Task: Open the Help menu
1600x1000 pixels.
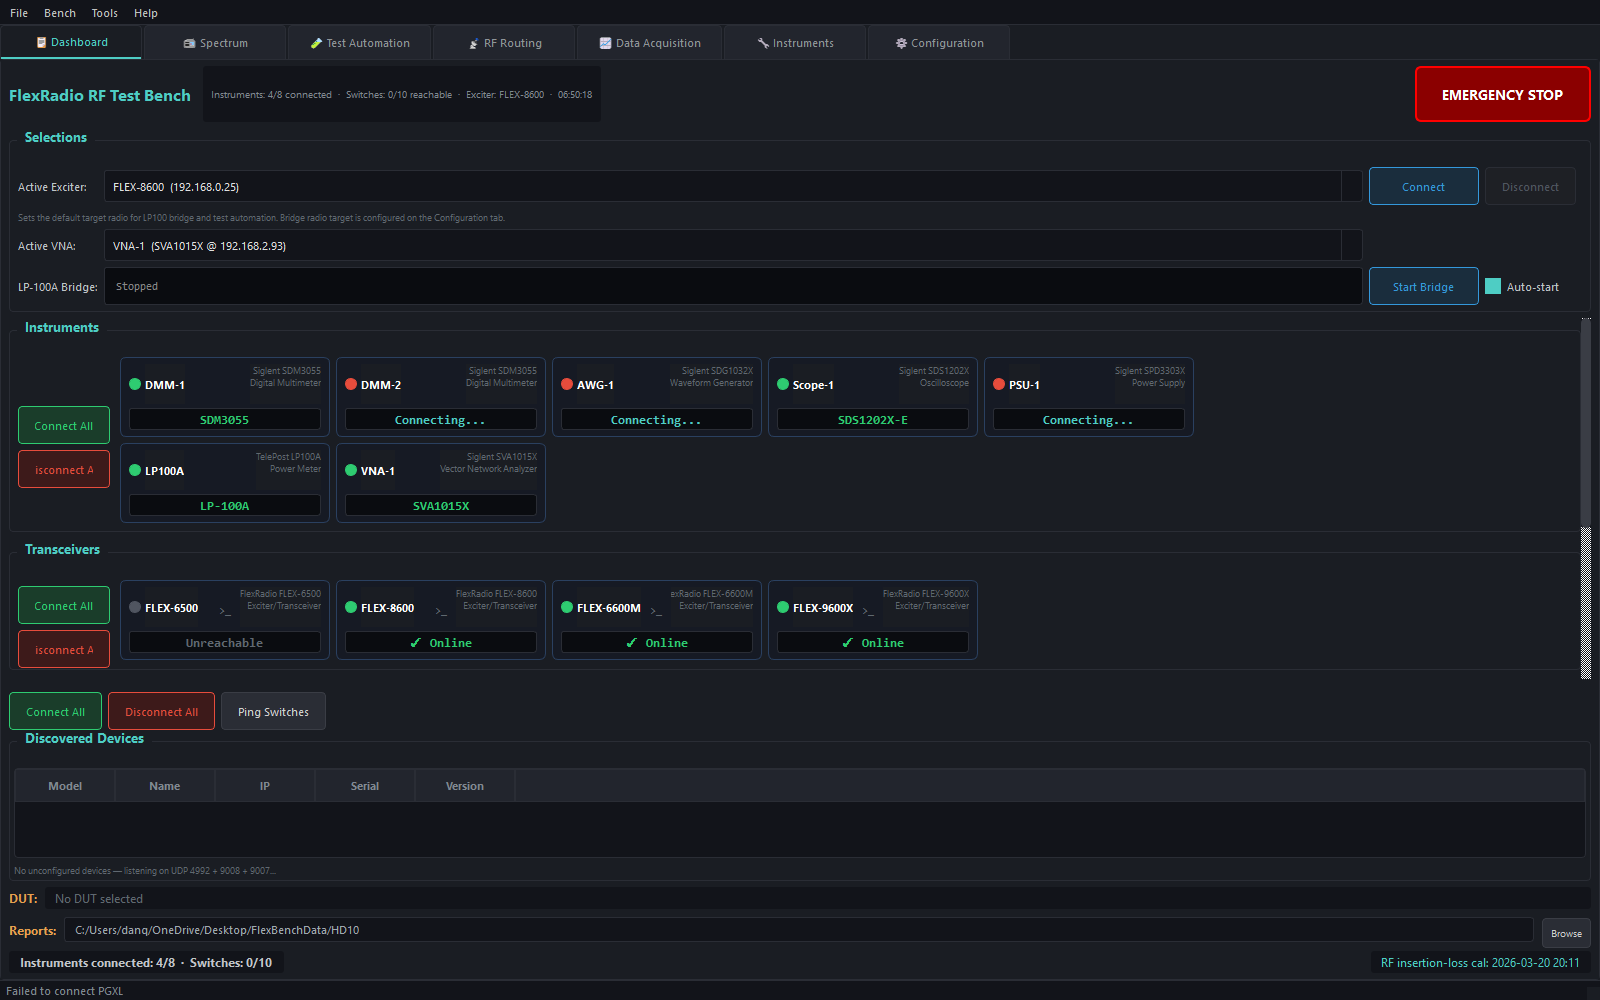Action: click(146, 13)
